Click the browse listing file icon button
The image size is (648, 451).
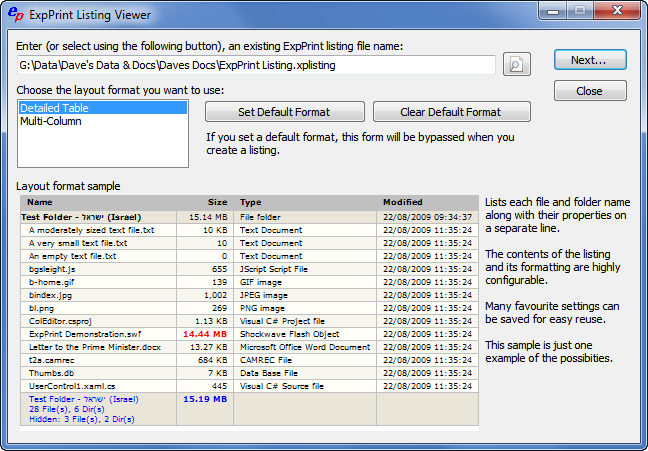point(517,64)
